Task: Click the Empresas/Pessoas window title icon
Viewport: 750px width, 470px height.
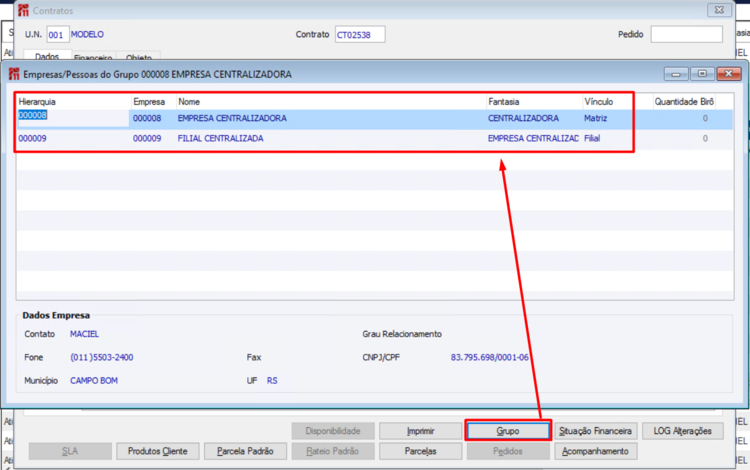Action: (x=14, y=74)
